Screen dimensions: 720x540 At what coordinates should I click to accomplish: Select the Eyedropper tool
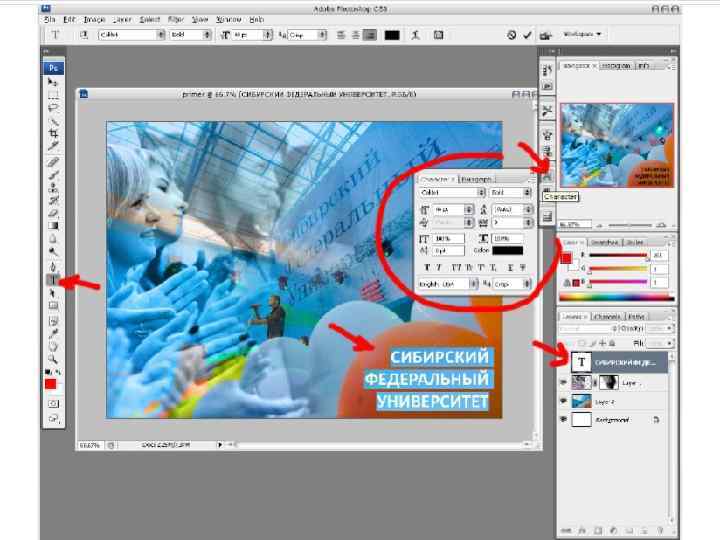53,333
